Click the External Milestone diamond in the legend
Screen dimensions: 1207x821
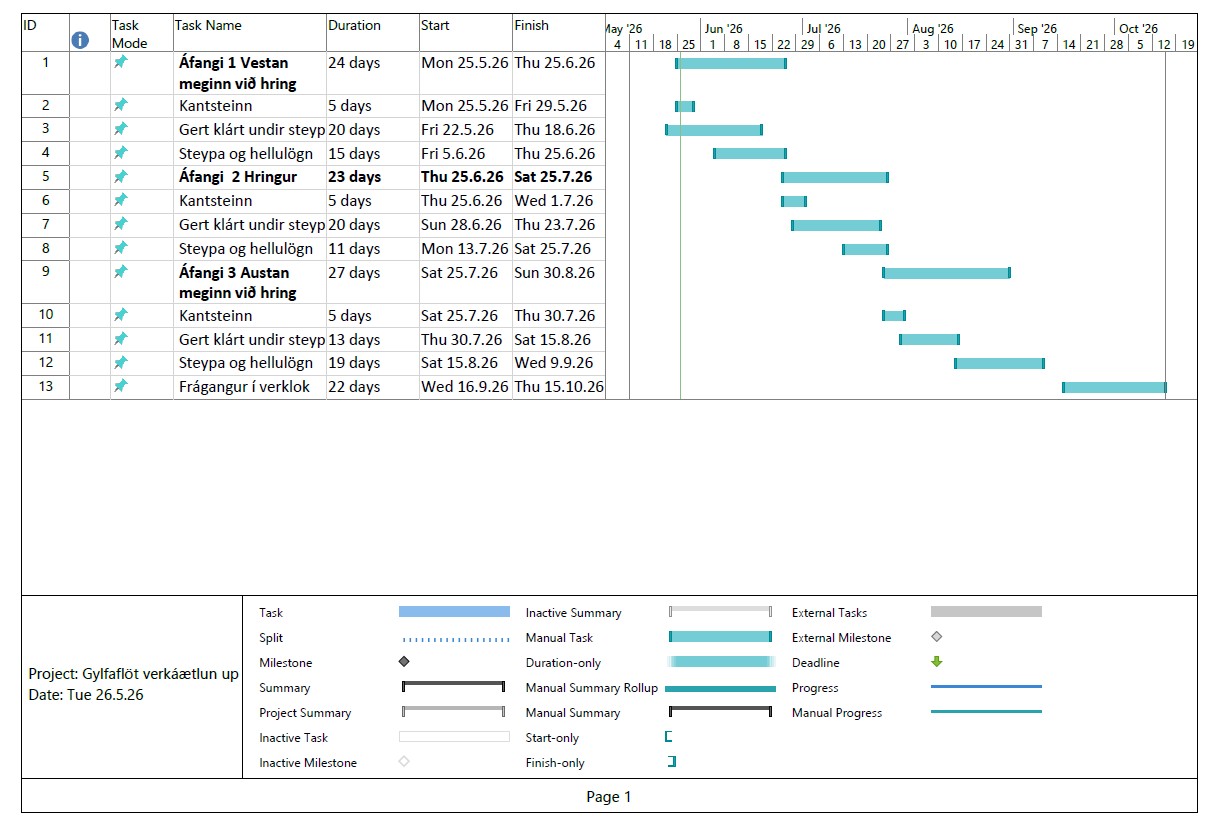936,637
